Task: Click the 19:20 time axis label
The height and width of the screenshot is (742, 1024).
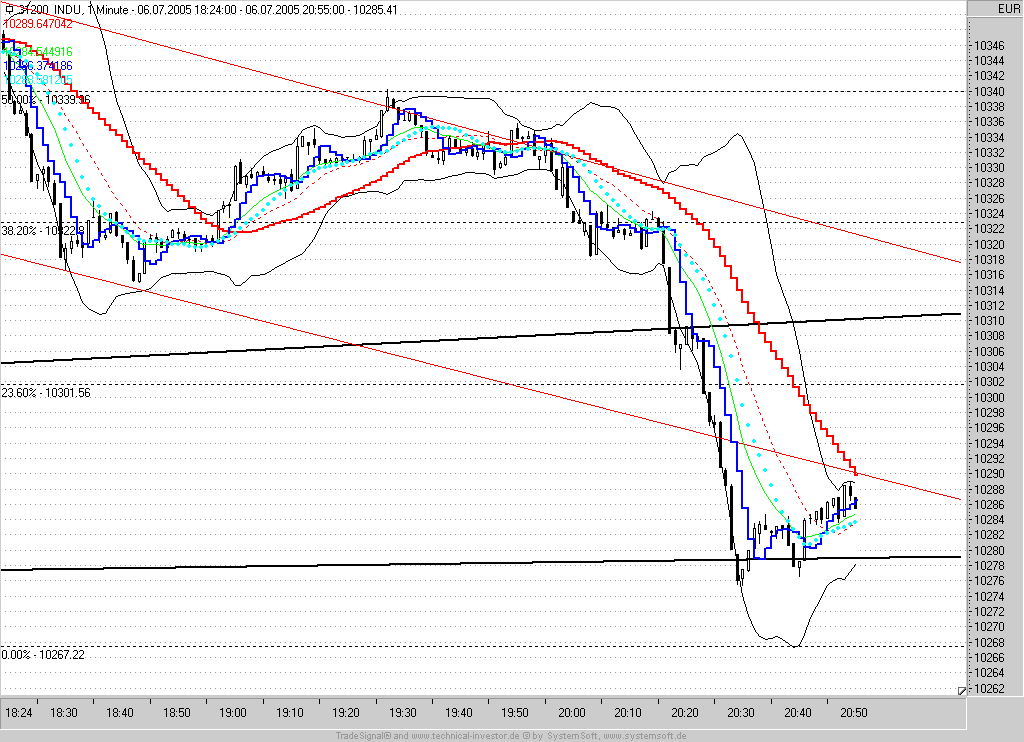Action: click(345, 713)
